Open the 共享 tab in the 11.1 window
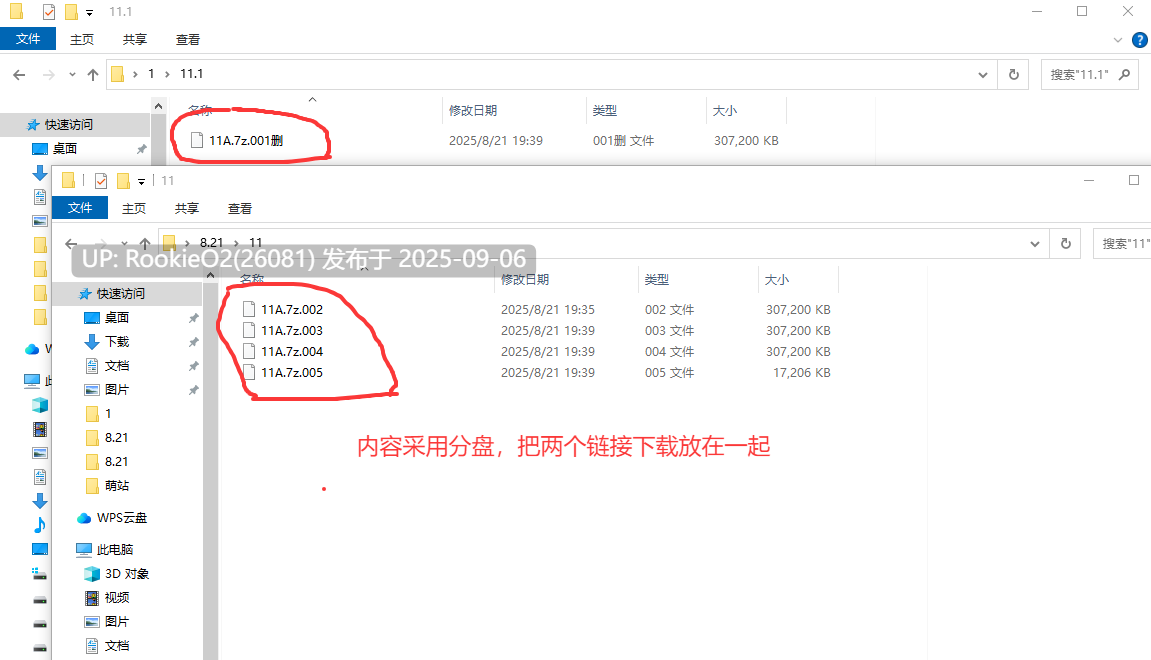Viewport: 1151px width, 660px height. tap(134, 40)
